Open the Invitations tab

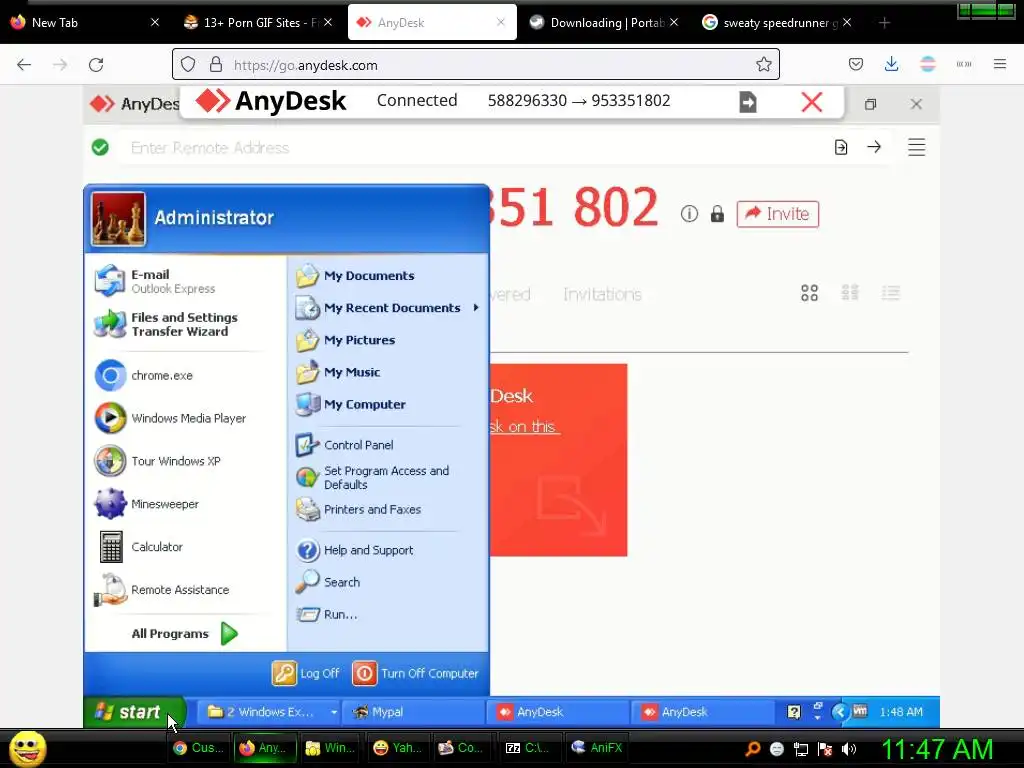pos(602,295)
